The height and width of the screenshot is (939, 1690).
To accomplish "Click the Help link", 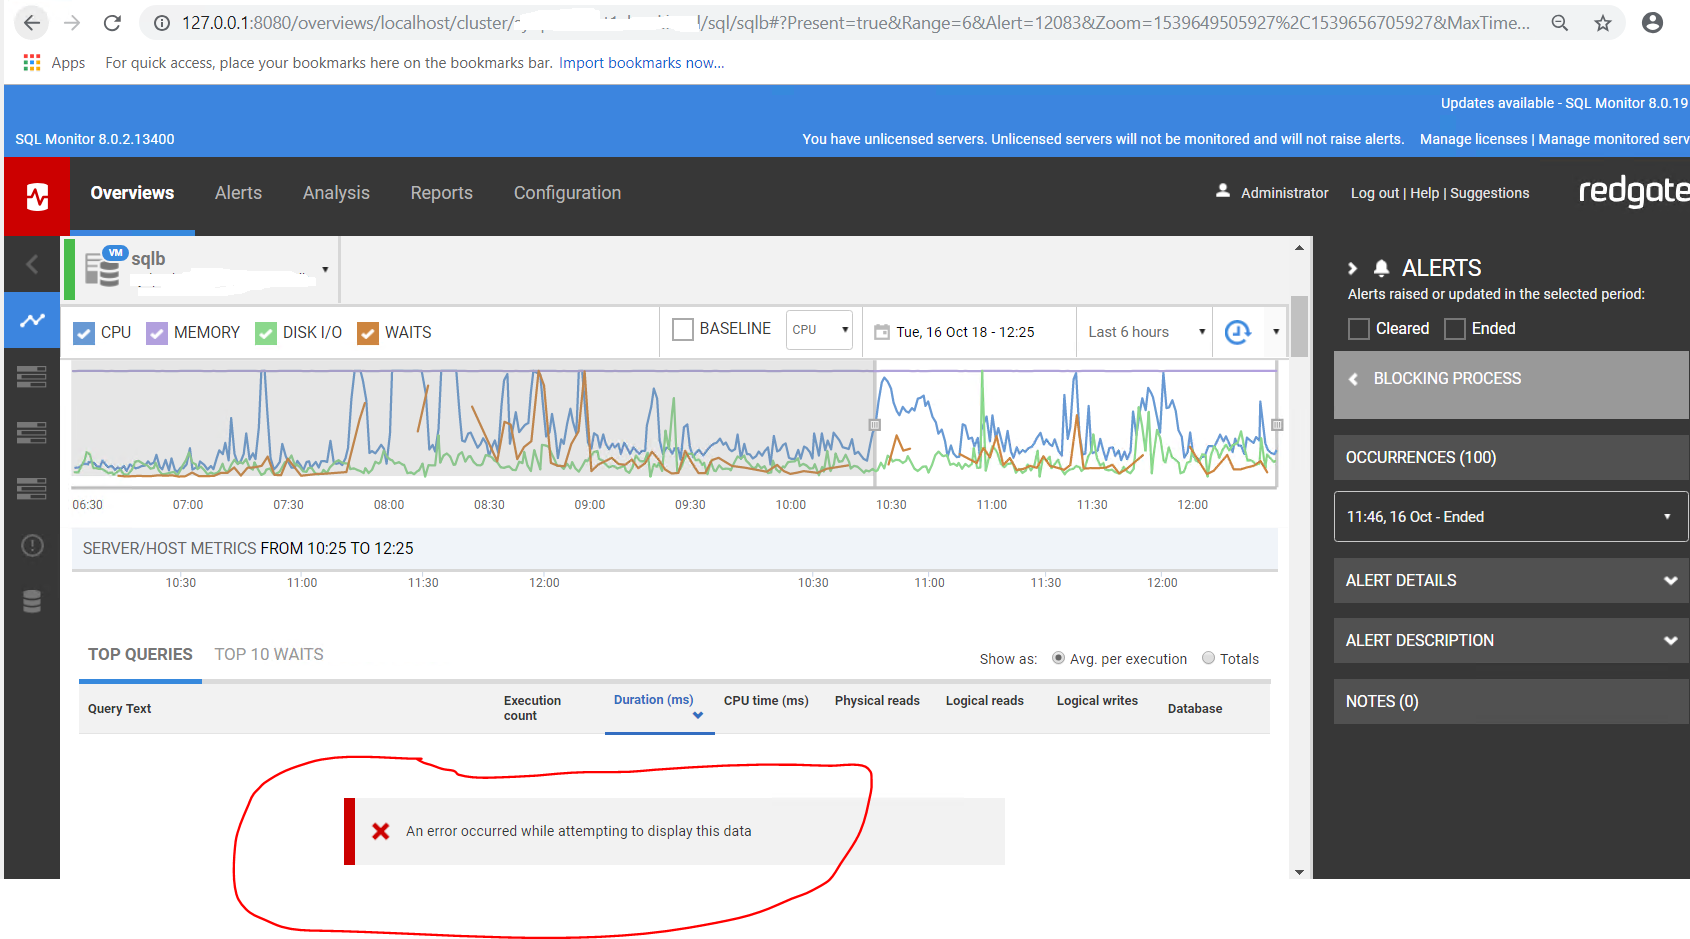I will pyautogui.click(x=1424, y=193).
